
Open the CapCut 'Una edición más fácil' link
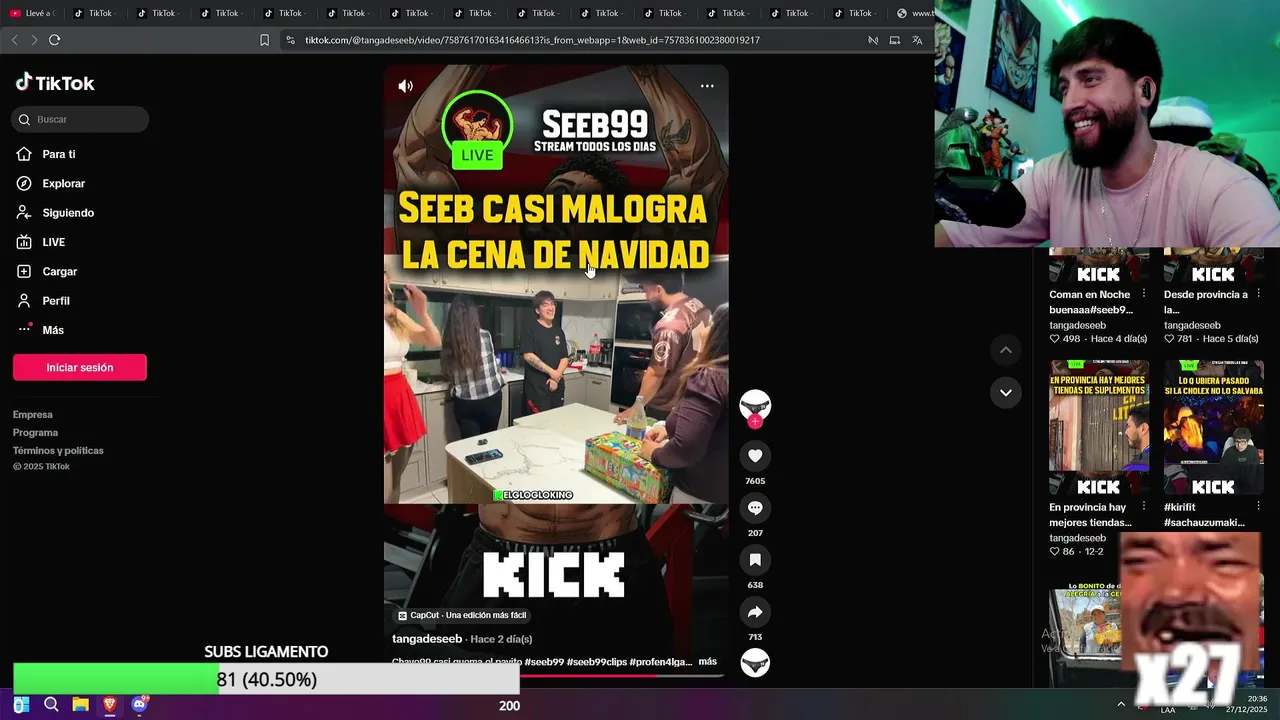[462, 615]
